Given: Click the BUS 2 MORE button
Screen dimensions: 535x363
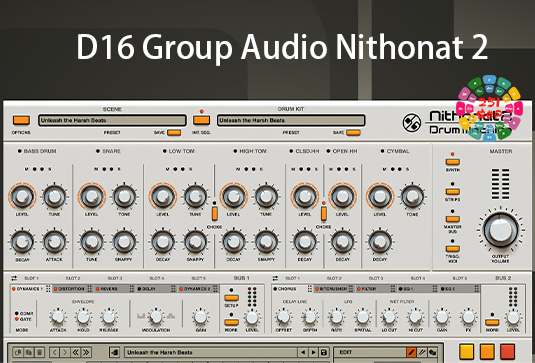Looking at the screenshot, I should (492, 322).
